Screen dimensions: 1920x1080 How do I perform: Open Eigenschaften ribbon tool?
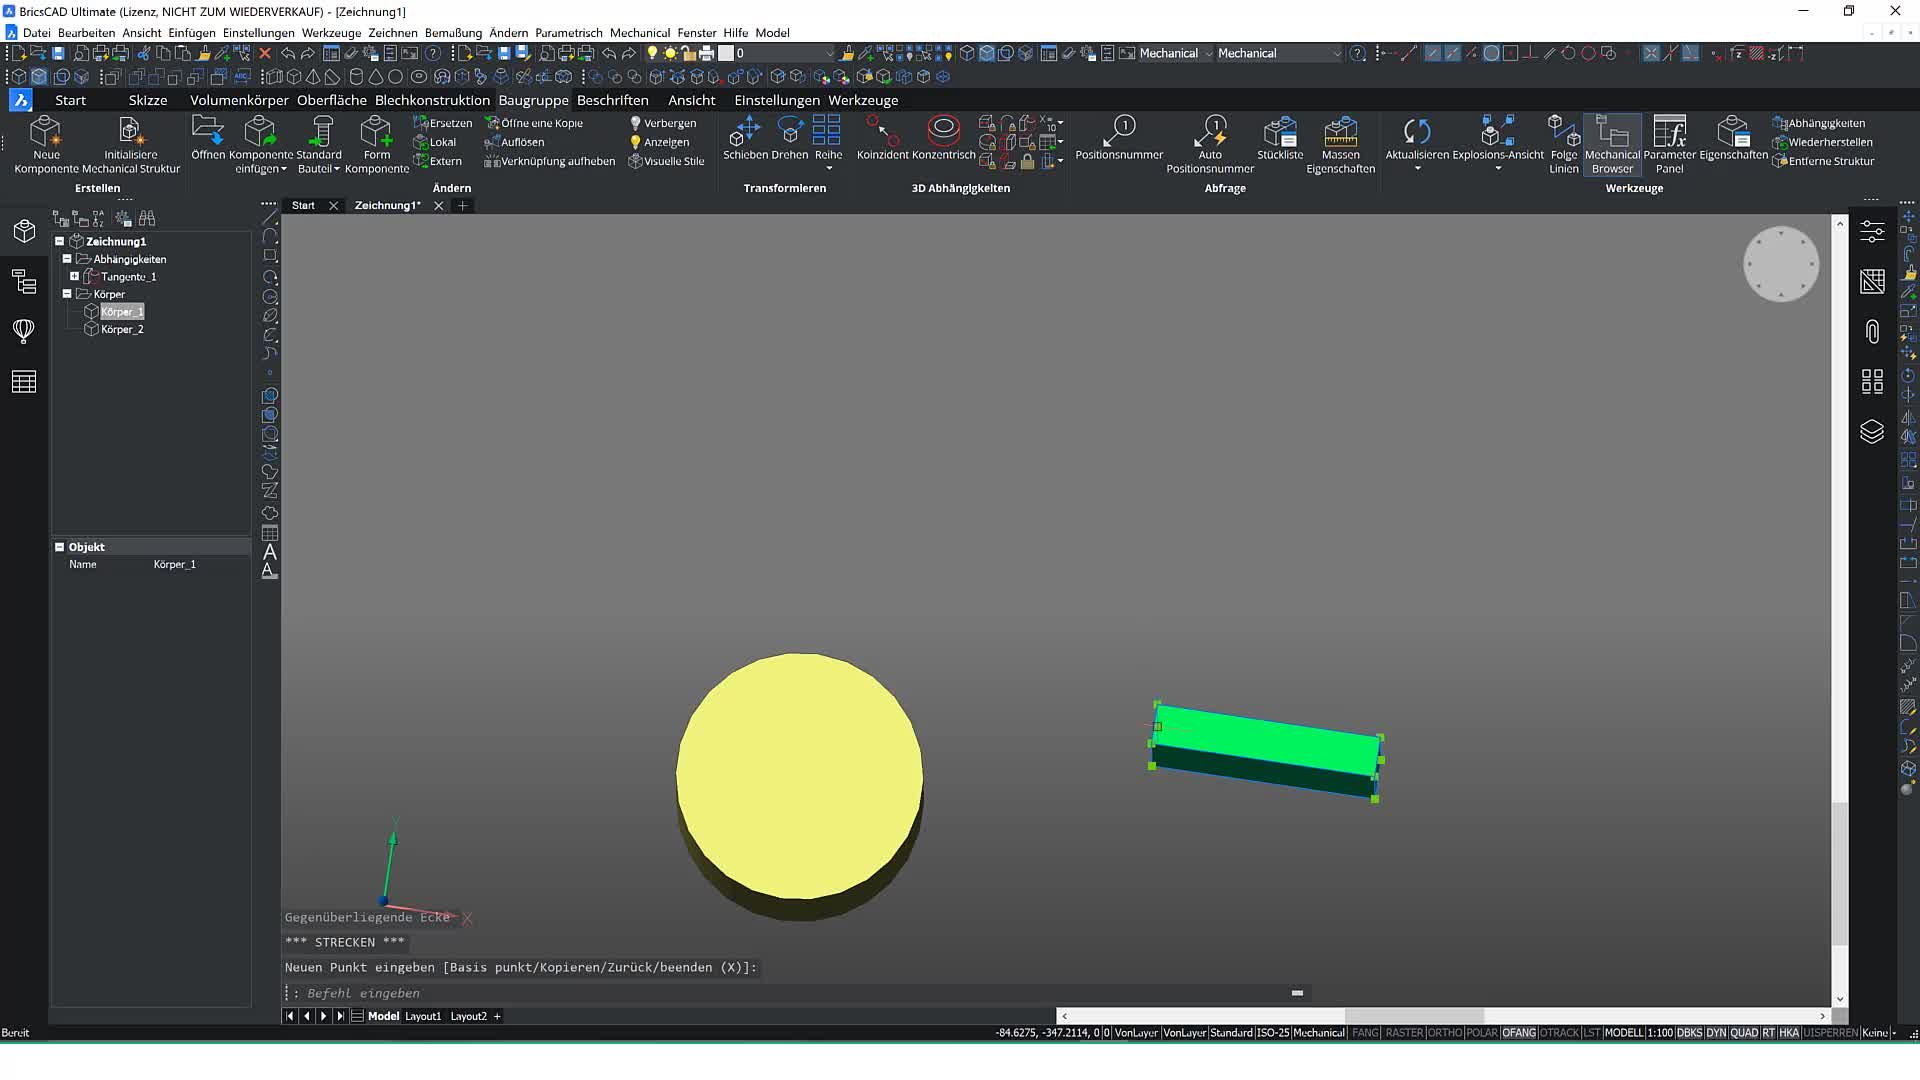[x=1733, y=138]
